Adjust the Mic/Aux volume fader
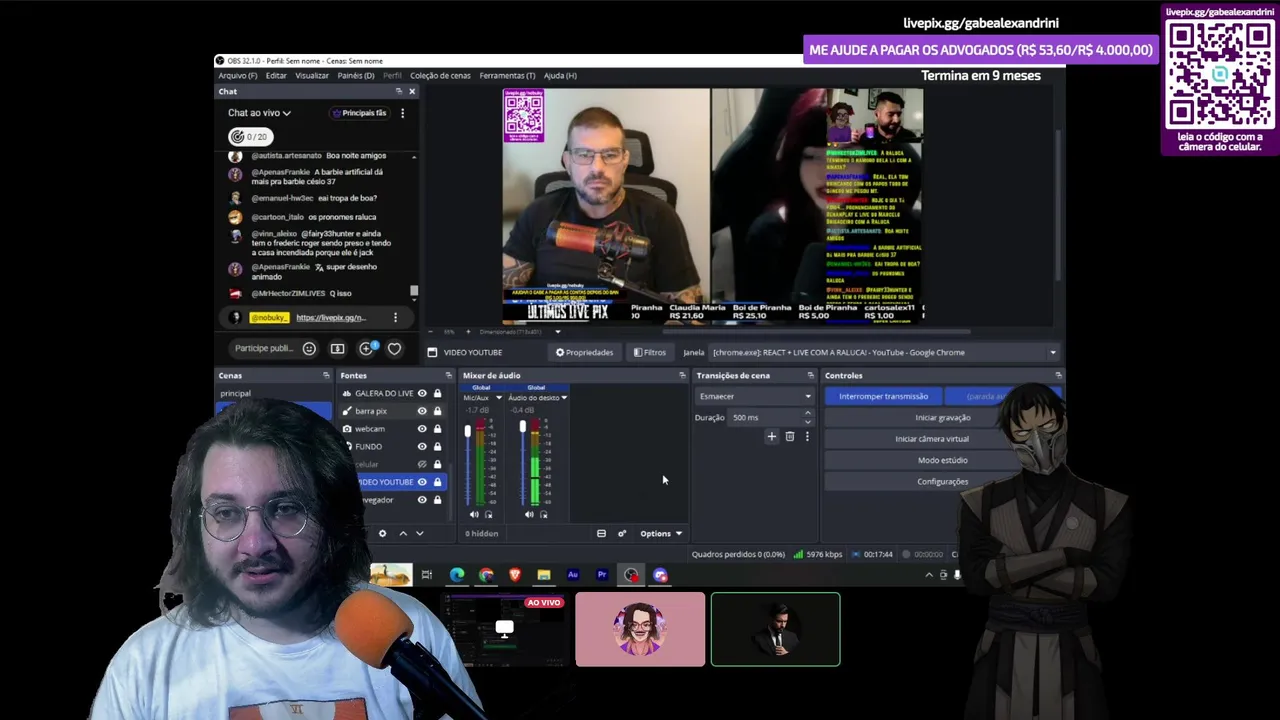The height and width of the screenshot is (720, 1280). point(467,431)
